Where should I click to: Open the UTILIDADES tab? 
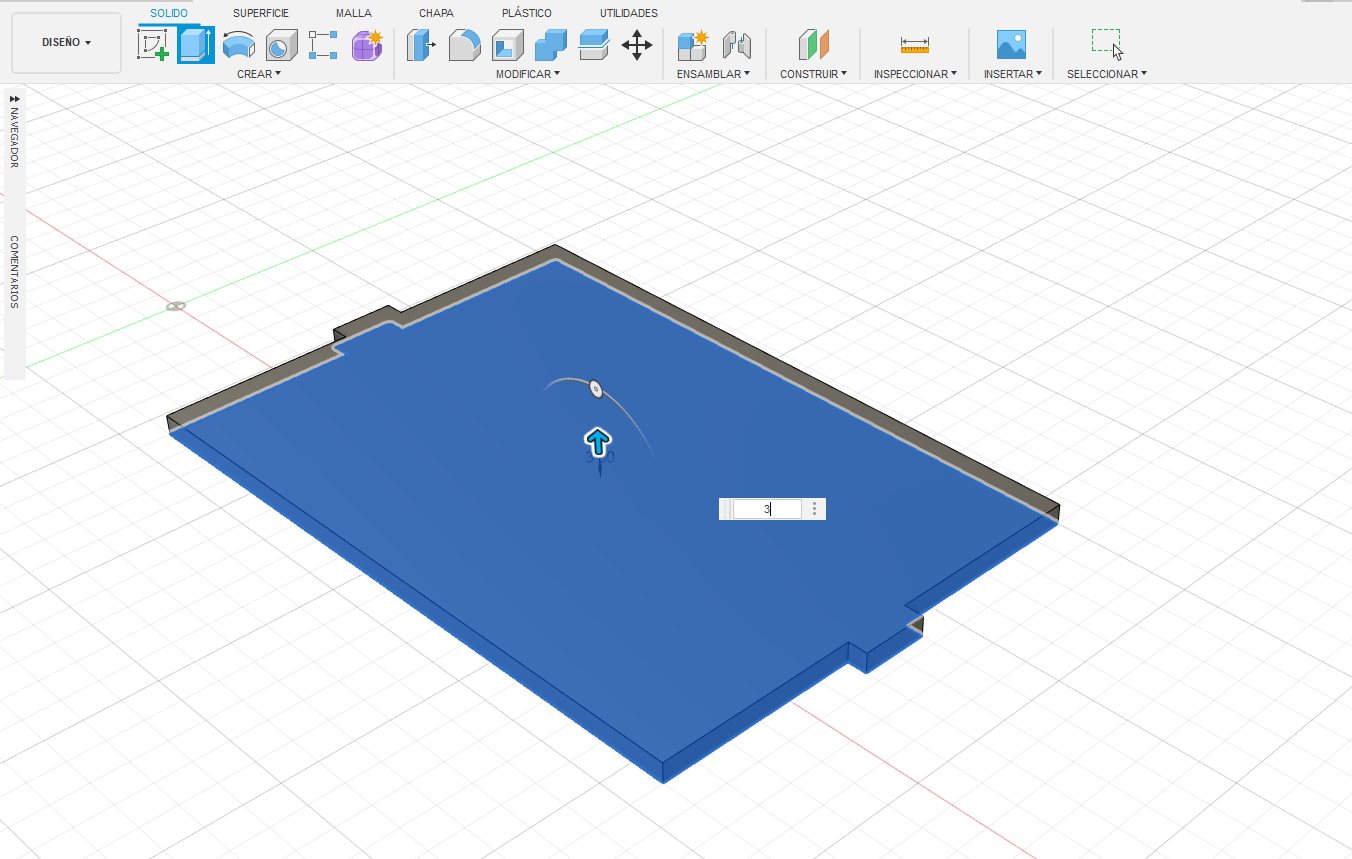tap(629, 13)
